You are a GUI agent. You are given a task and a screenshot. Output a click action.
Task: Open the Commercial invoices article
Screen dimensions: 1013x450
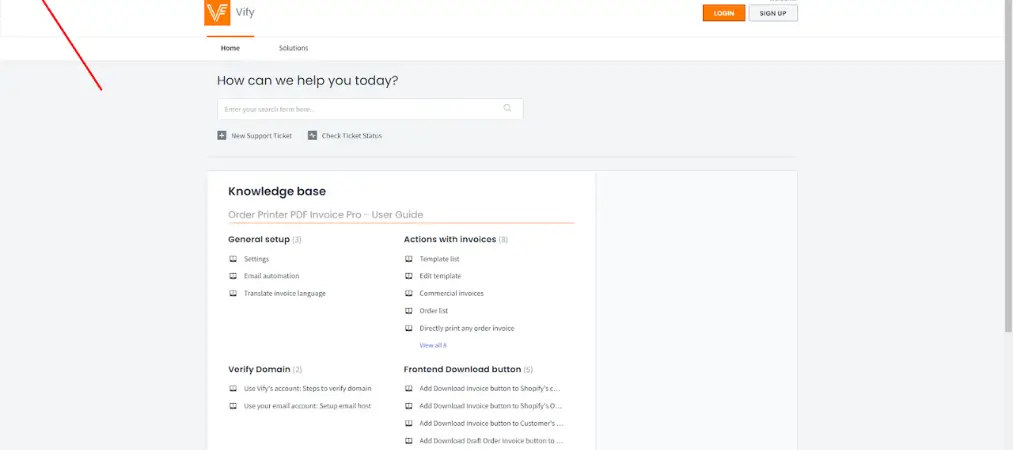tap(452, 293)
